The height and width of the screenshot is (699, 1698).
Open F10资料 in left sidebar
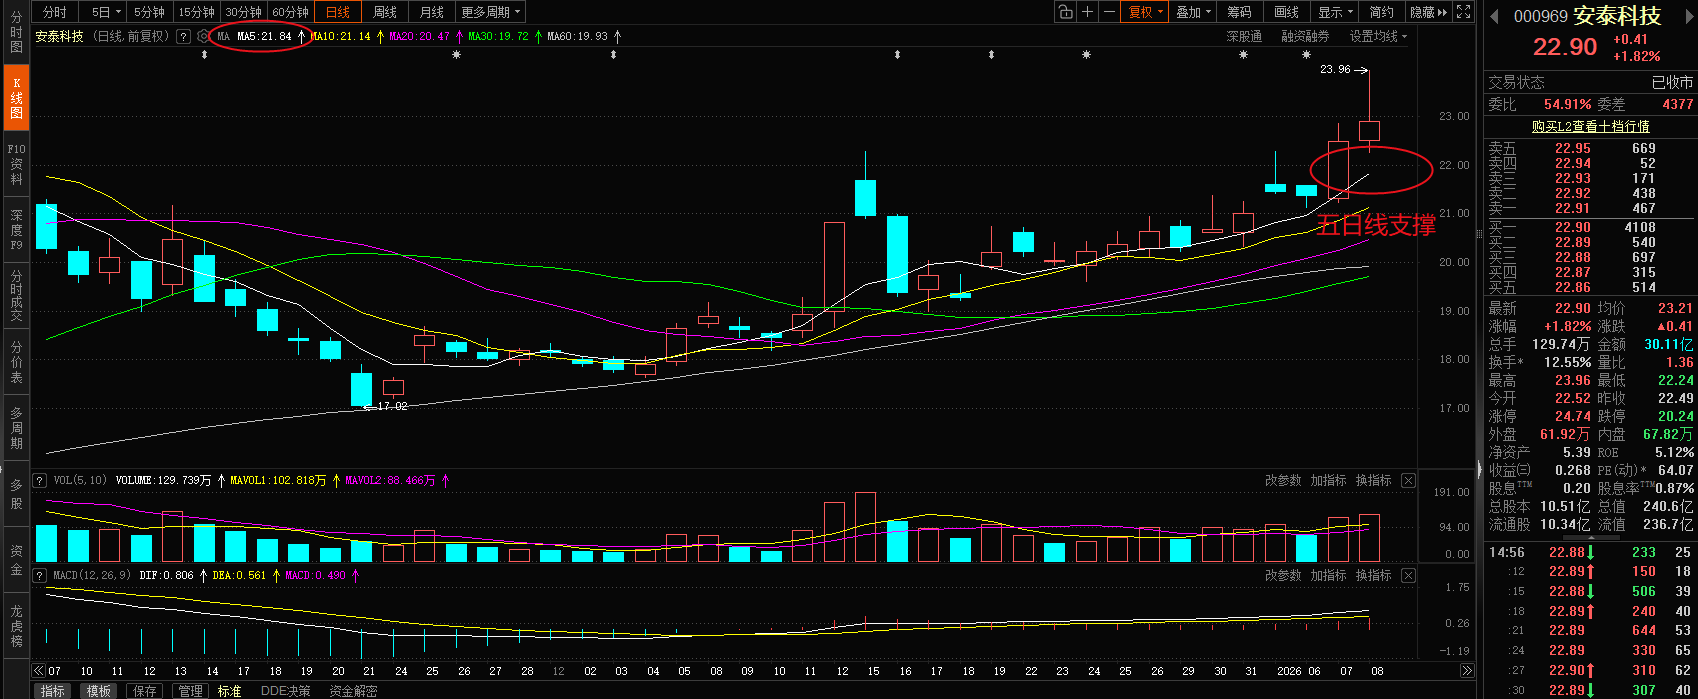[x=16, y=164]
